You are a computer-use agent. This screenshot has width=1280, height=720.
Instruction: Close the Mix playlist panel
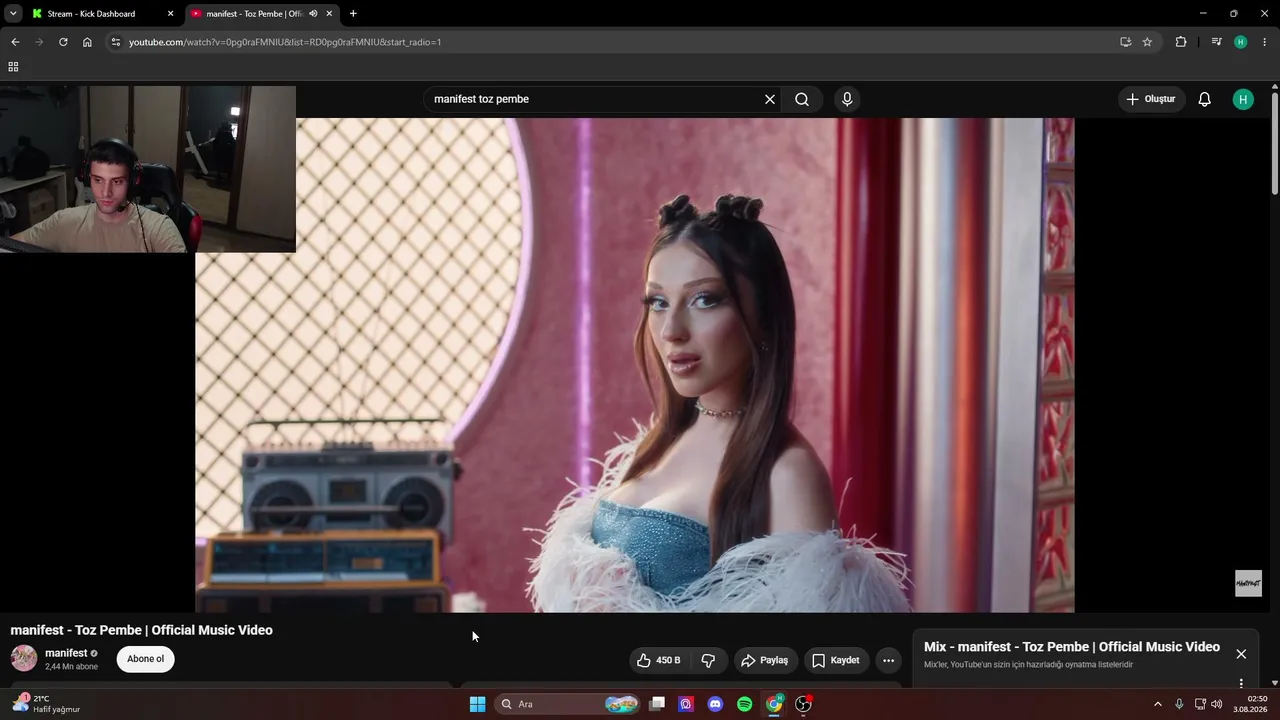pyautogui.click(x=1241, y=654)
